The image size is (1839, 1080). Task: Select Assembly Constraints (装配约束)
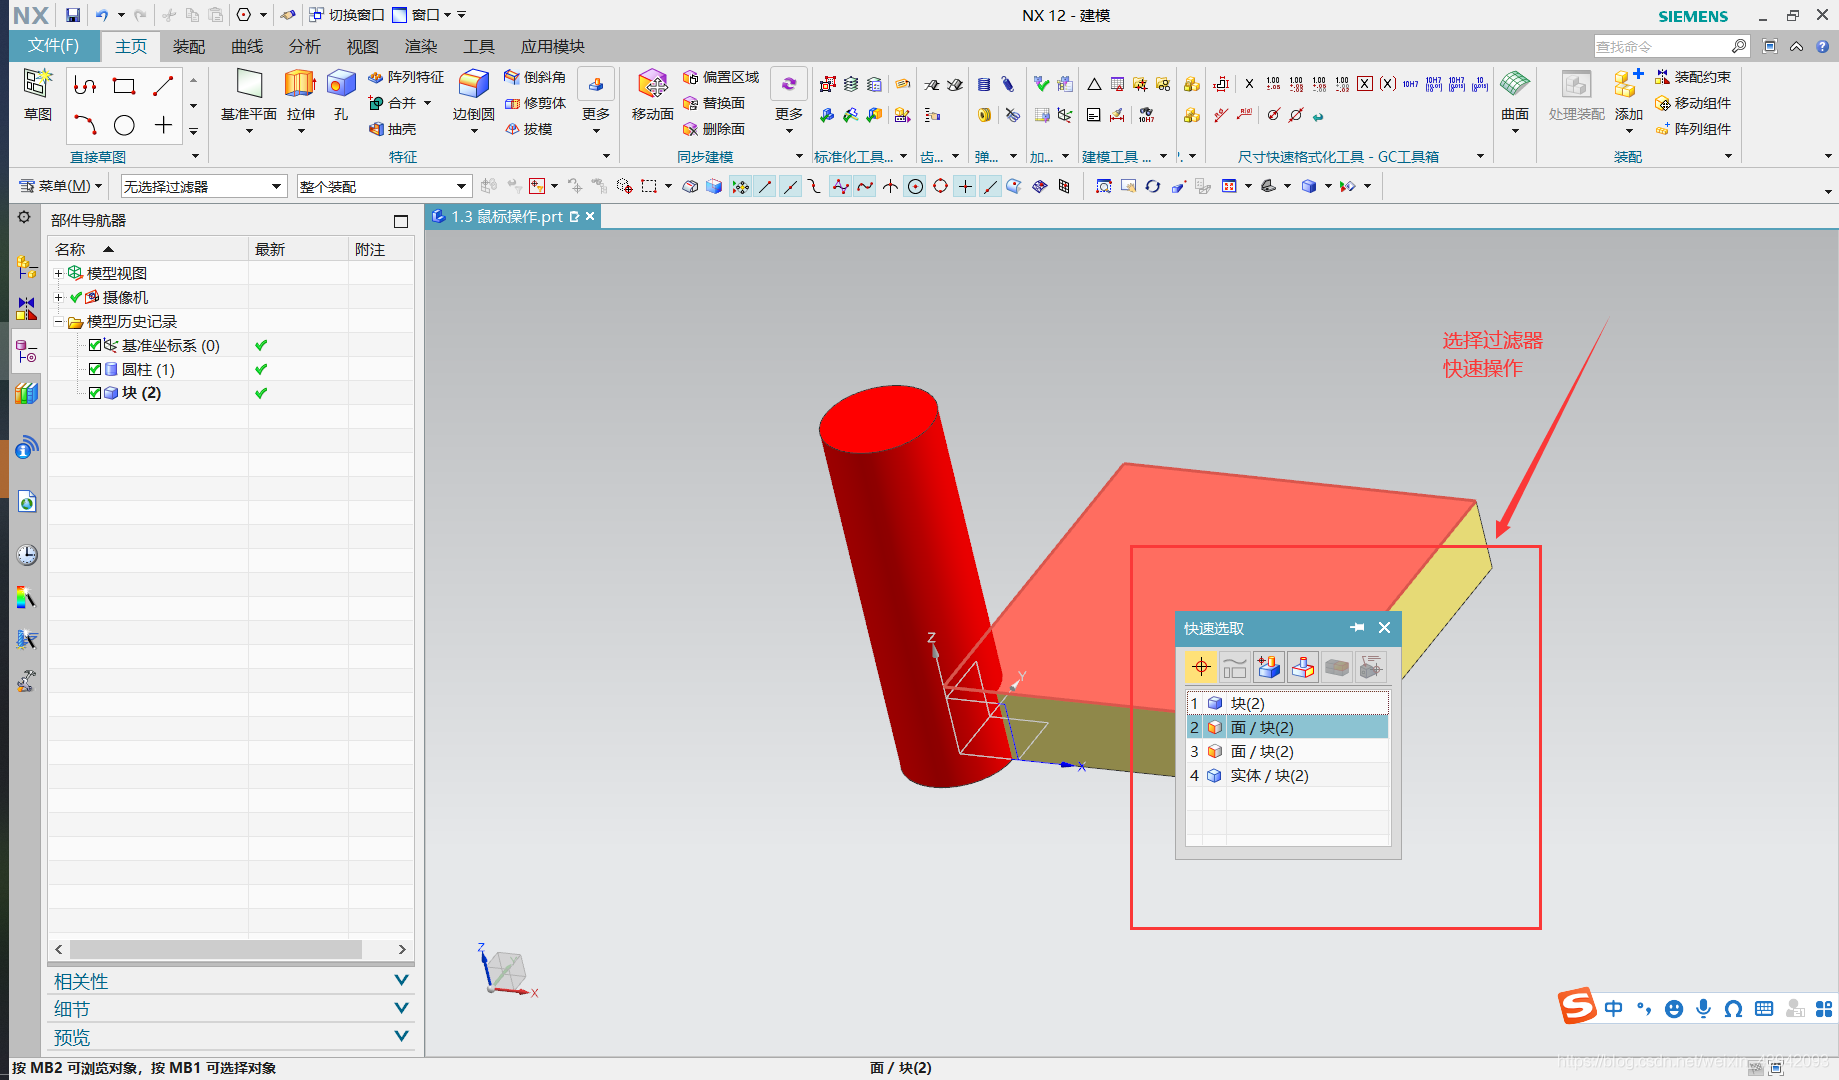point(1693,77)
